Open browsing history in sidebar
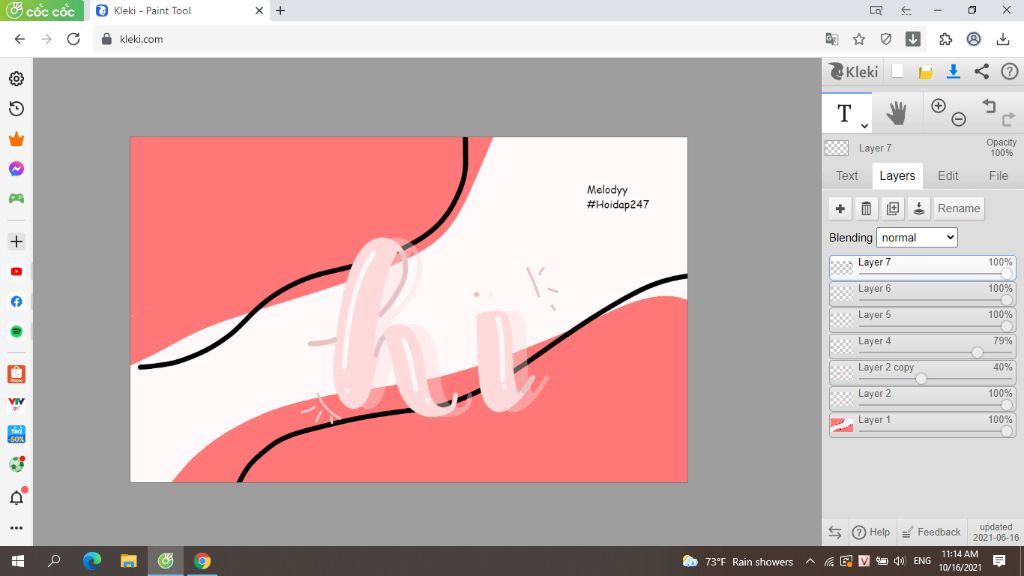Image resolution: width=1024 pixels, height=576 pixels. 16,108
